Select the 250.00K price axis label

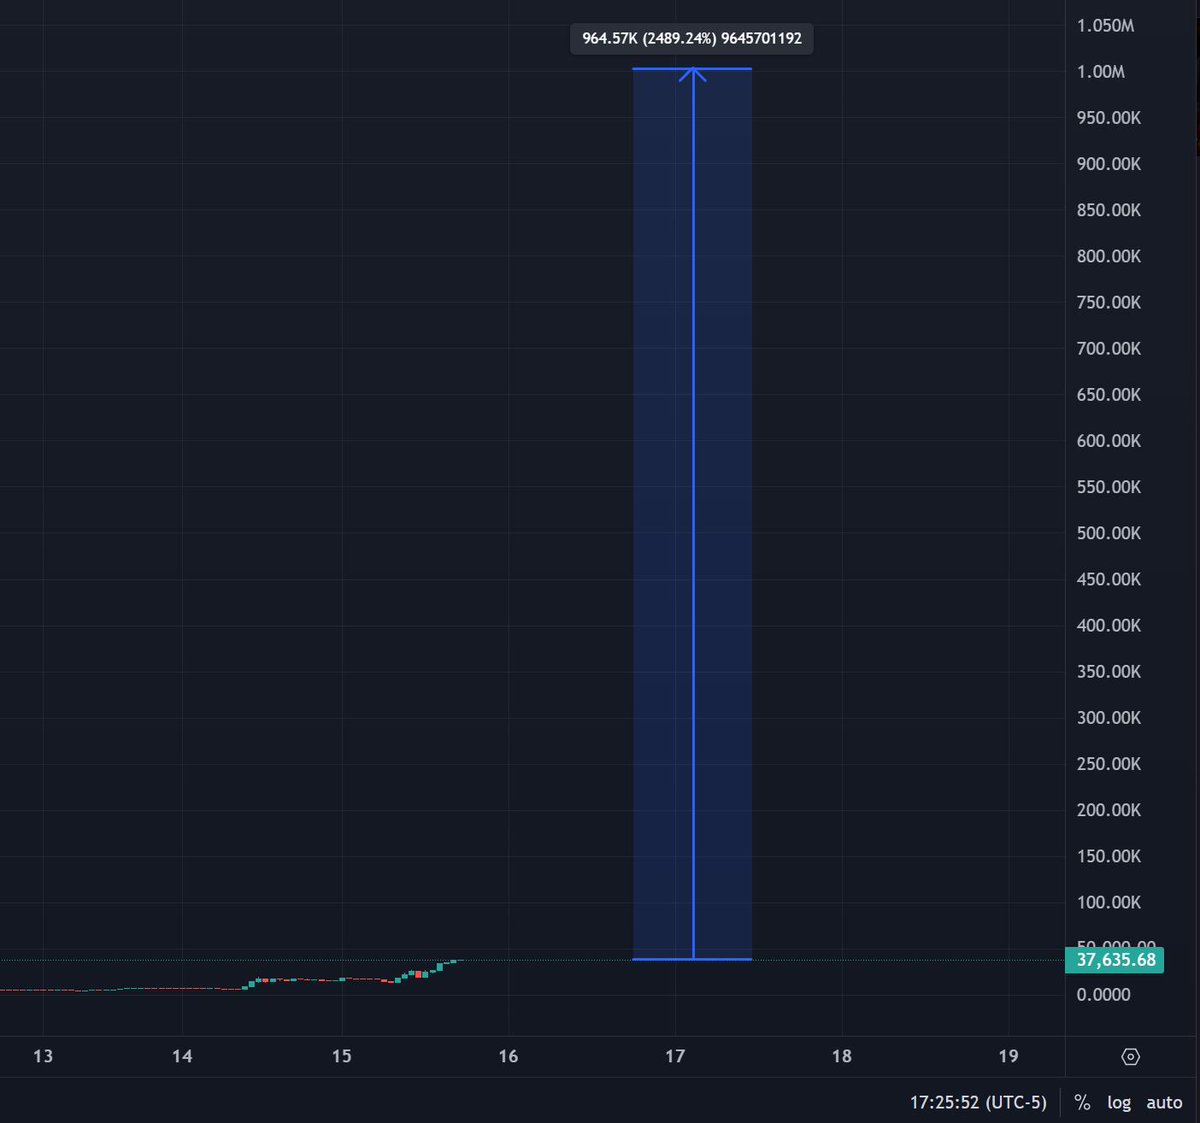tap(1108, 764)
